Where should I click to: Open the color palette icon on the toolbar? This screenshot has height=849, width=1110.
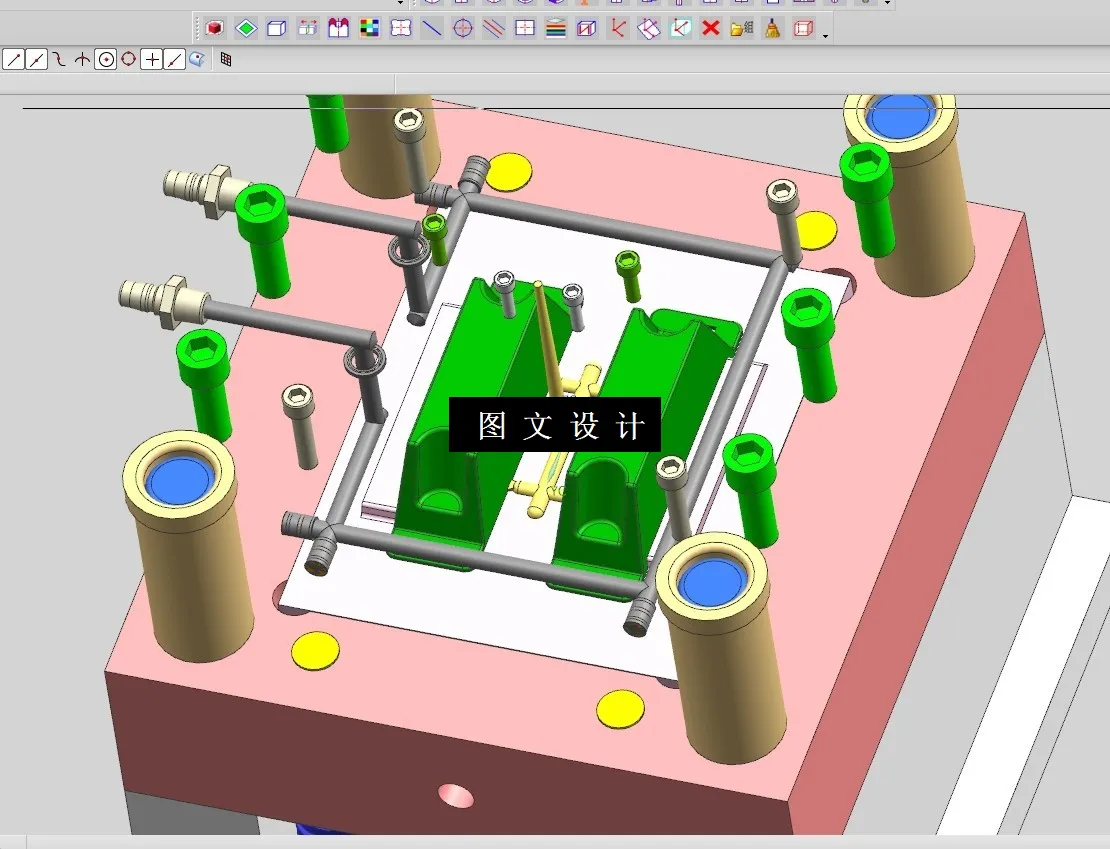(x=369, y=29)
